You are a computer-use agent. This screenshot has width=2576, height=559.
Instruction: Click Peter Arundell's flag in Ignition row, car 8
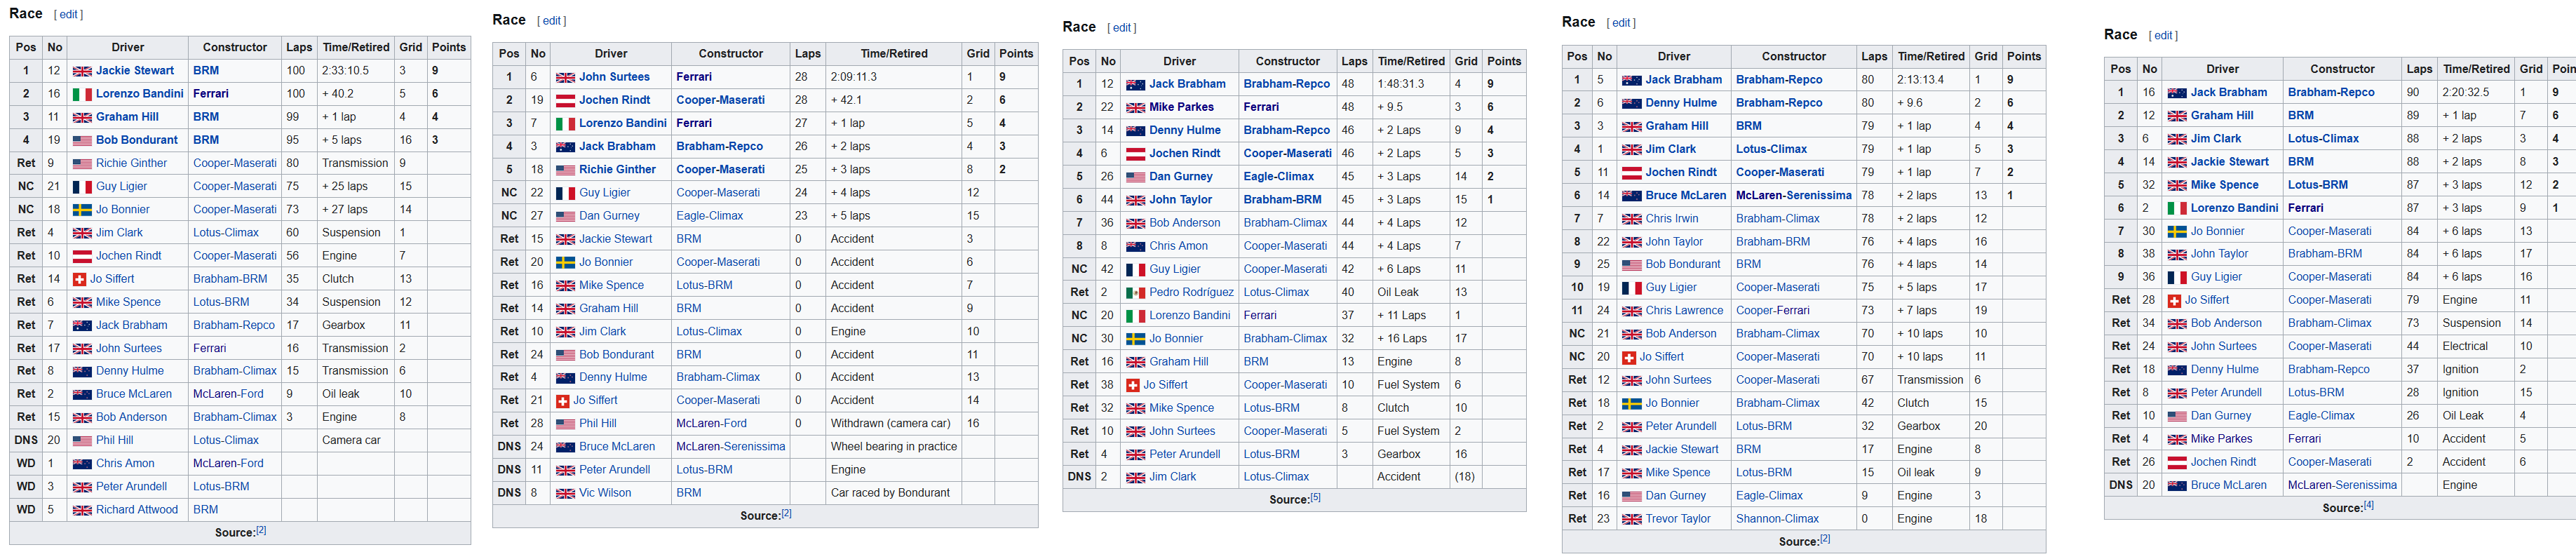2176,393
